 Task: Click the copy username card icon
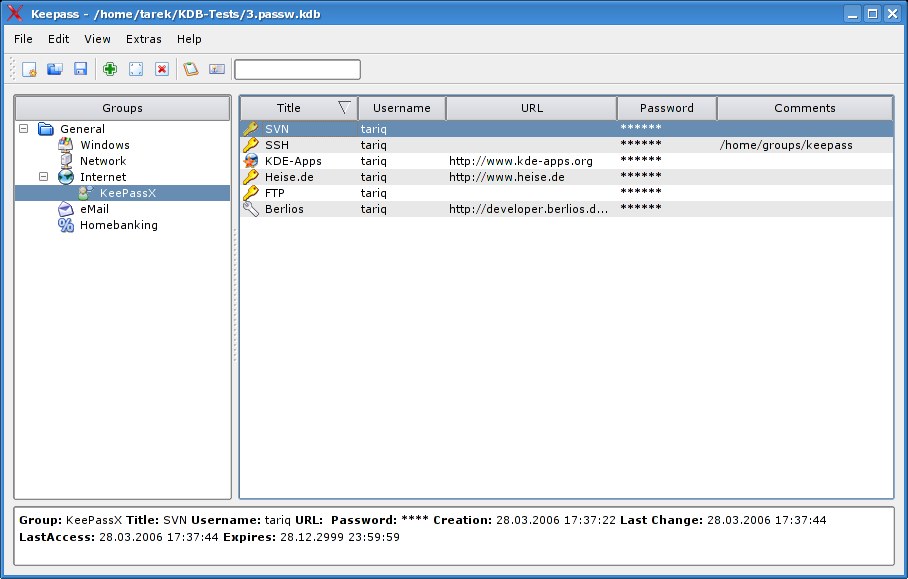click(217, 69)
